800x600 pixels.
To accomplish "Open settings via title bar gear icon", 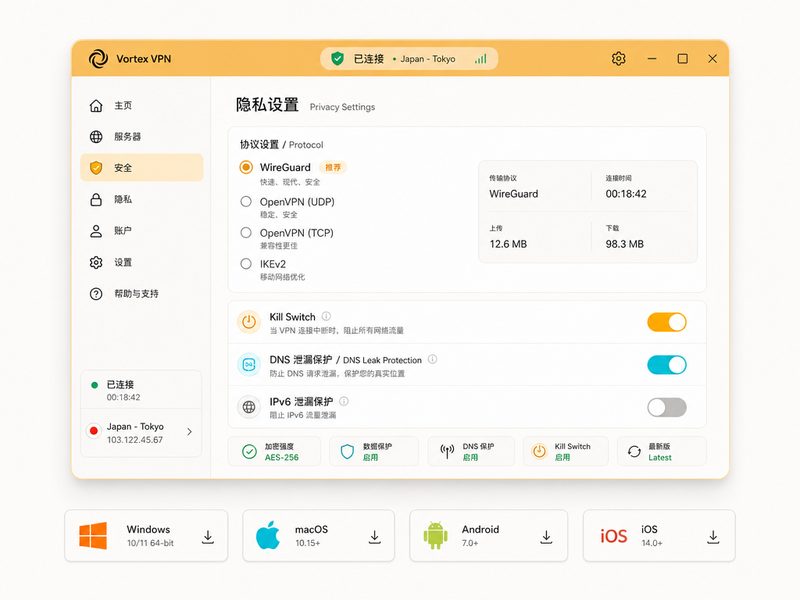I will point(618,59).
